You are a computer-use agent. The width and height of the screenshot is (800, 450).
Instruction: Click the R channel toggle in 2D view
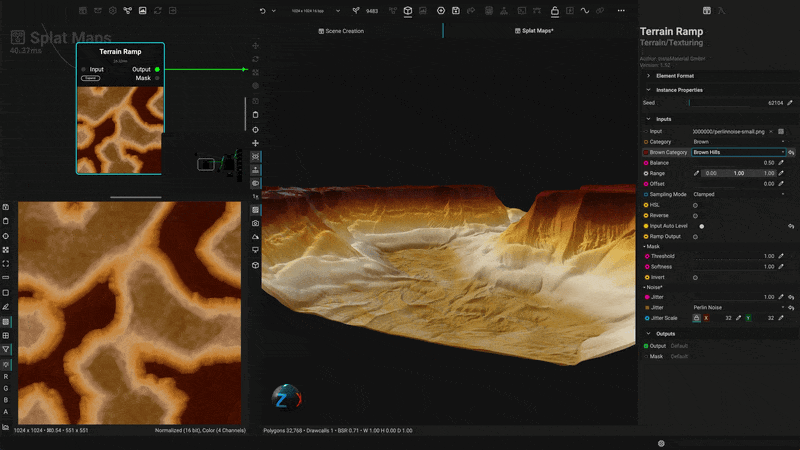tap(6, 377)
